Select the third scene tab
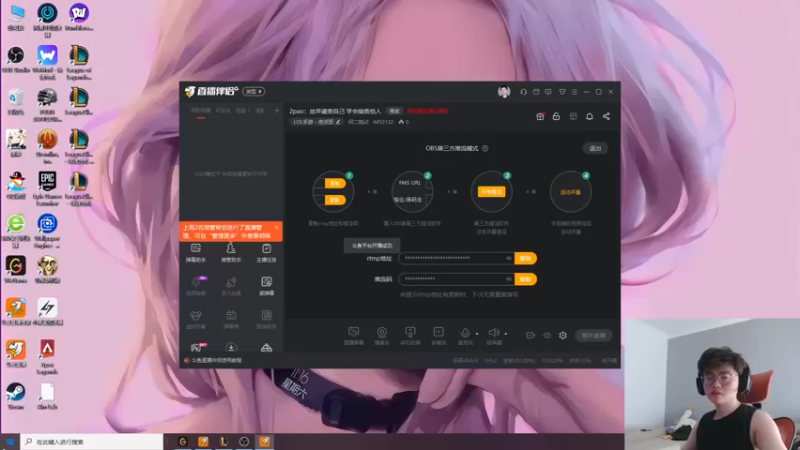 [x=243, y=111]
